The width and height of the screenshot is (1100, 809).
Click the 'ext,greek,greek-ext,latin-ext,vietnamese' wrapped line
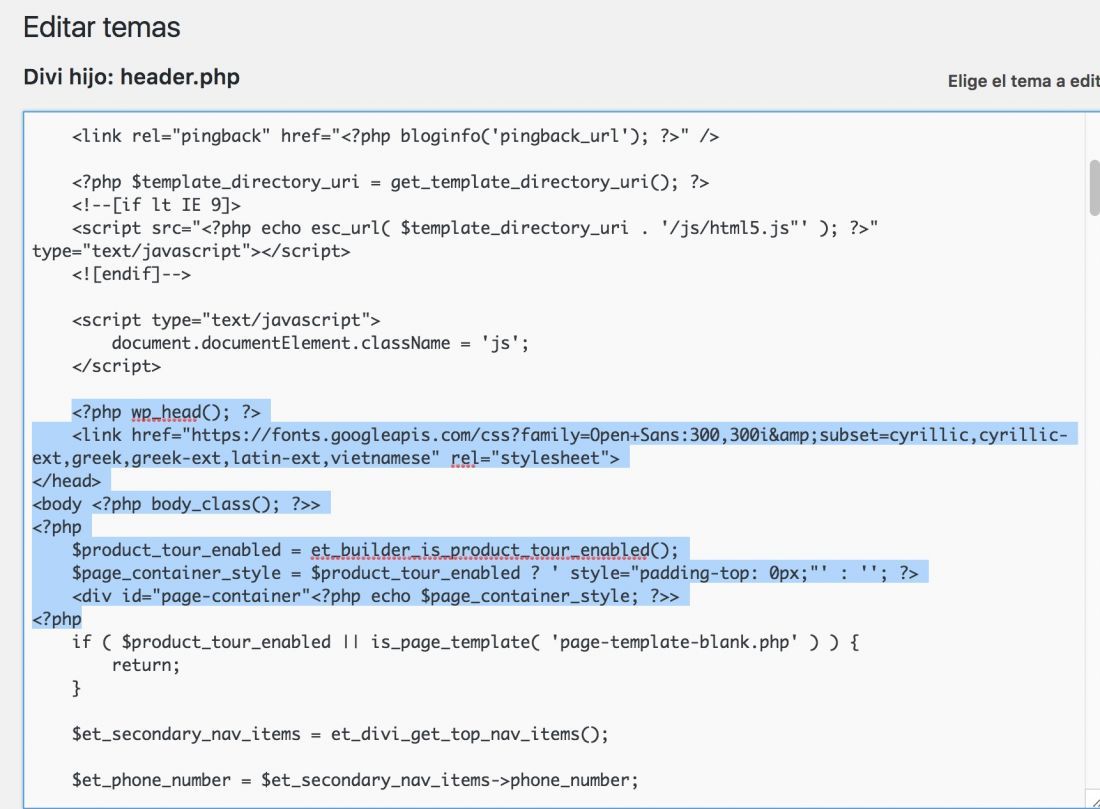pos(326,458)
